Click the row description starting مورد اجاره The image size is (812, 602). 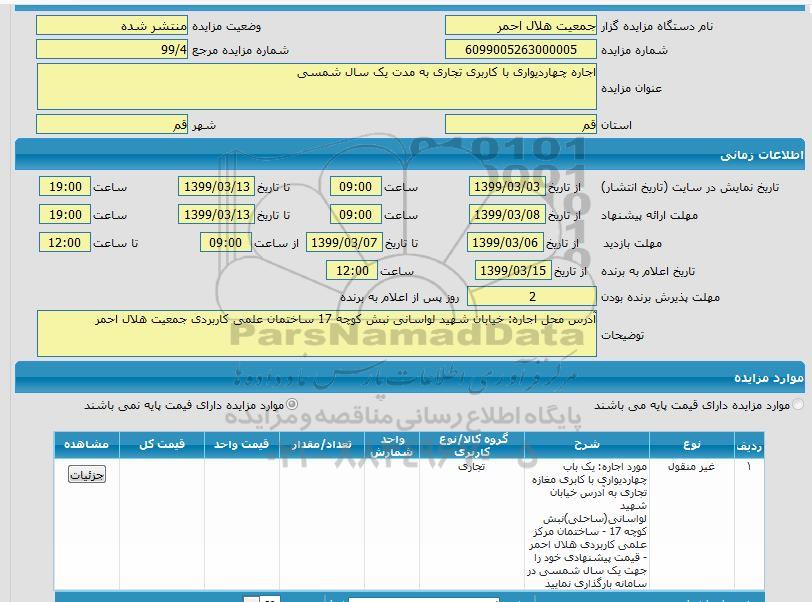tap(588, 525)
